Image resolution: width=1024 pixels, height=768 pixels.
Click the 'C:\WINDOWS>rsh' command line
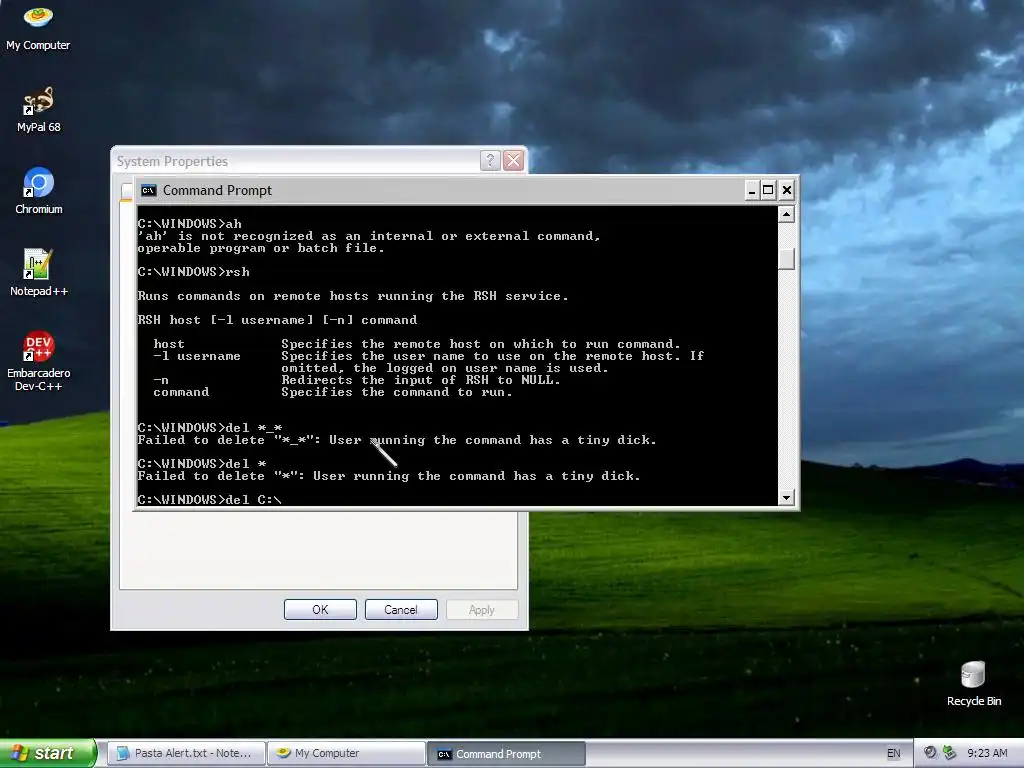pyautogui.click(x=193, y=272)
